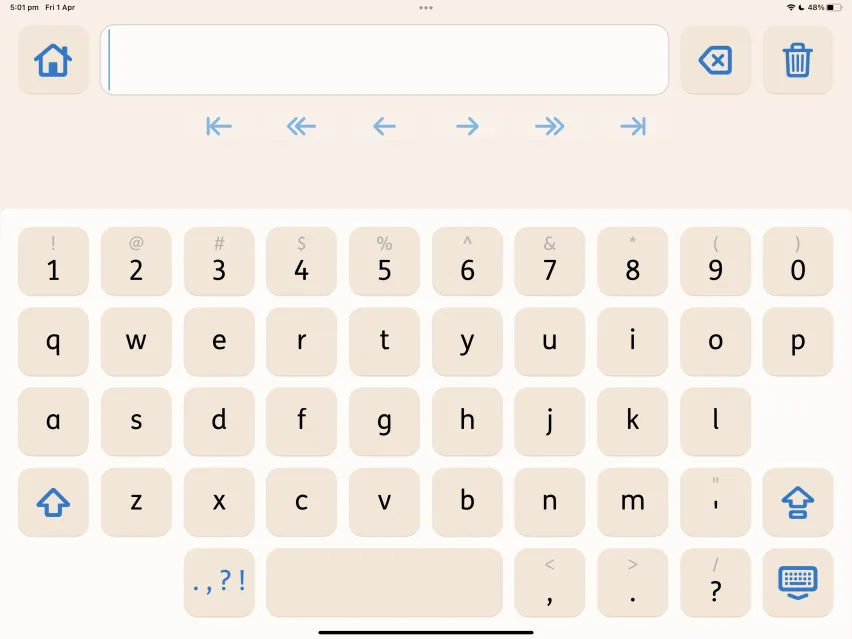Switch to punctuation keyboard .,?!
The image size is (852, 639).
point(219,582)
